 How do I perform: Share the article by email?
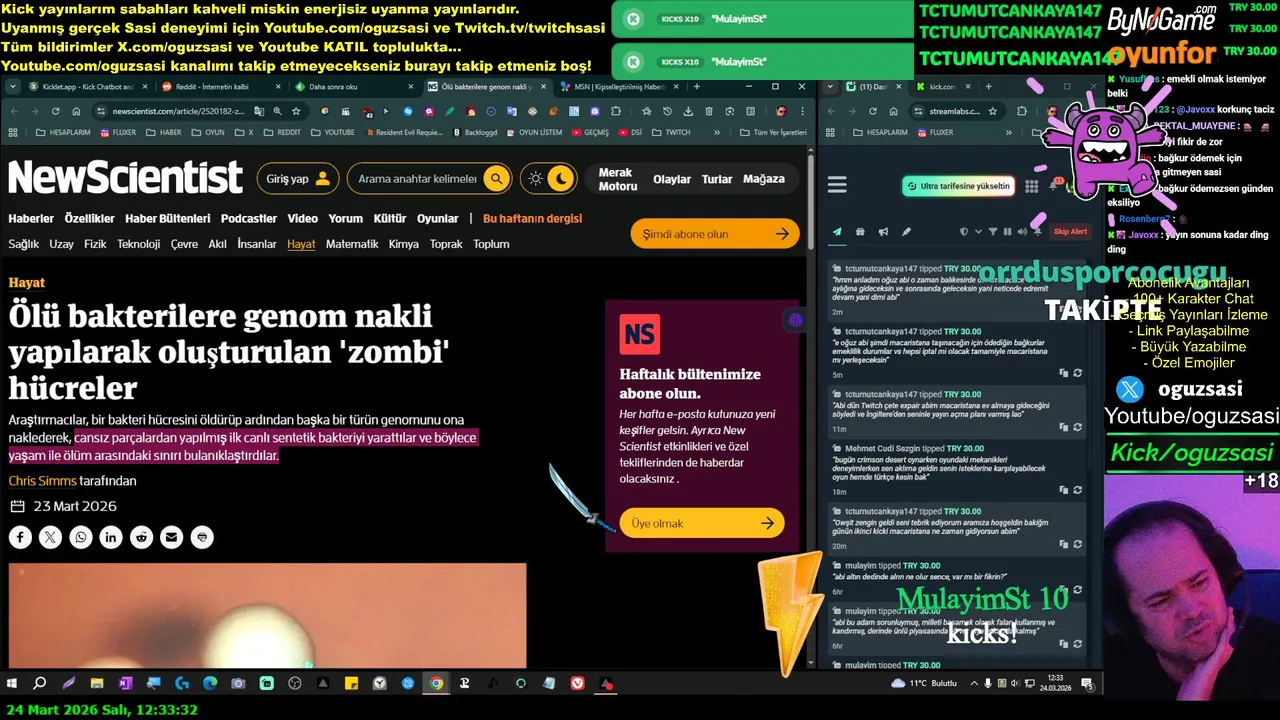[172, 537]
